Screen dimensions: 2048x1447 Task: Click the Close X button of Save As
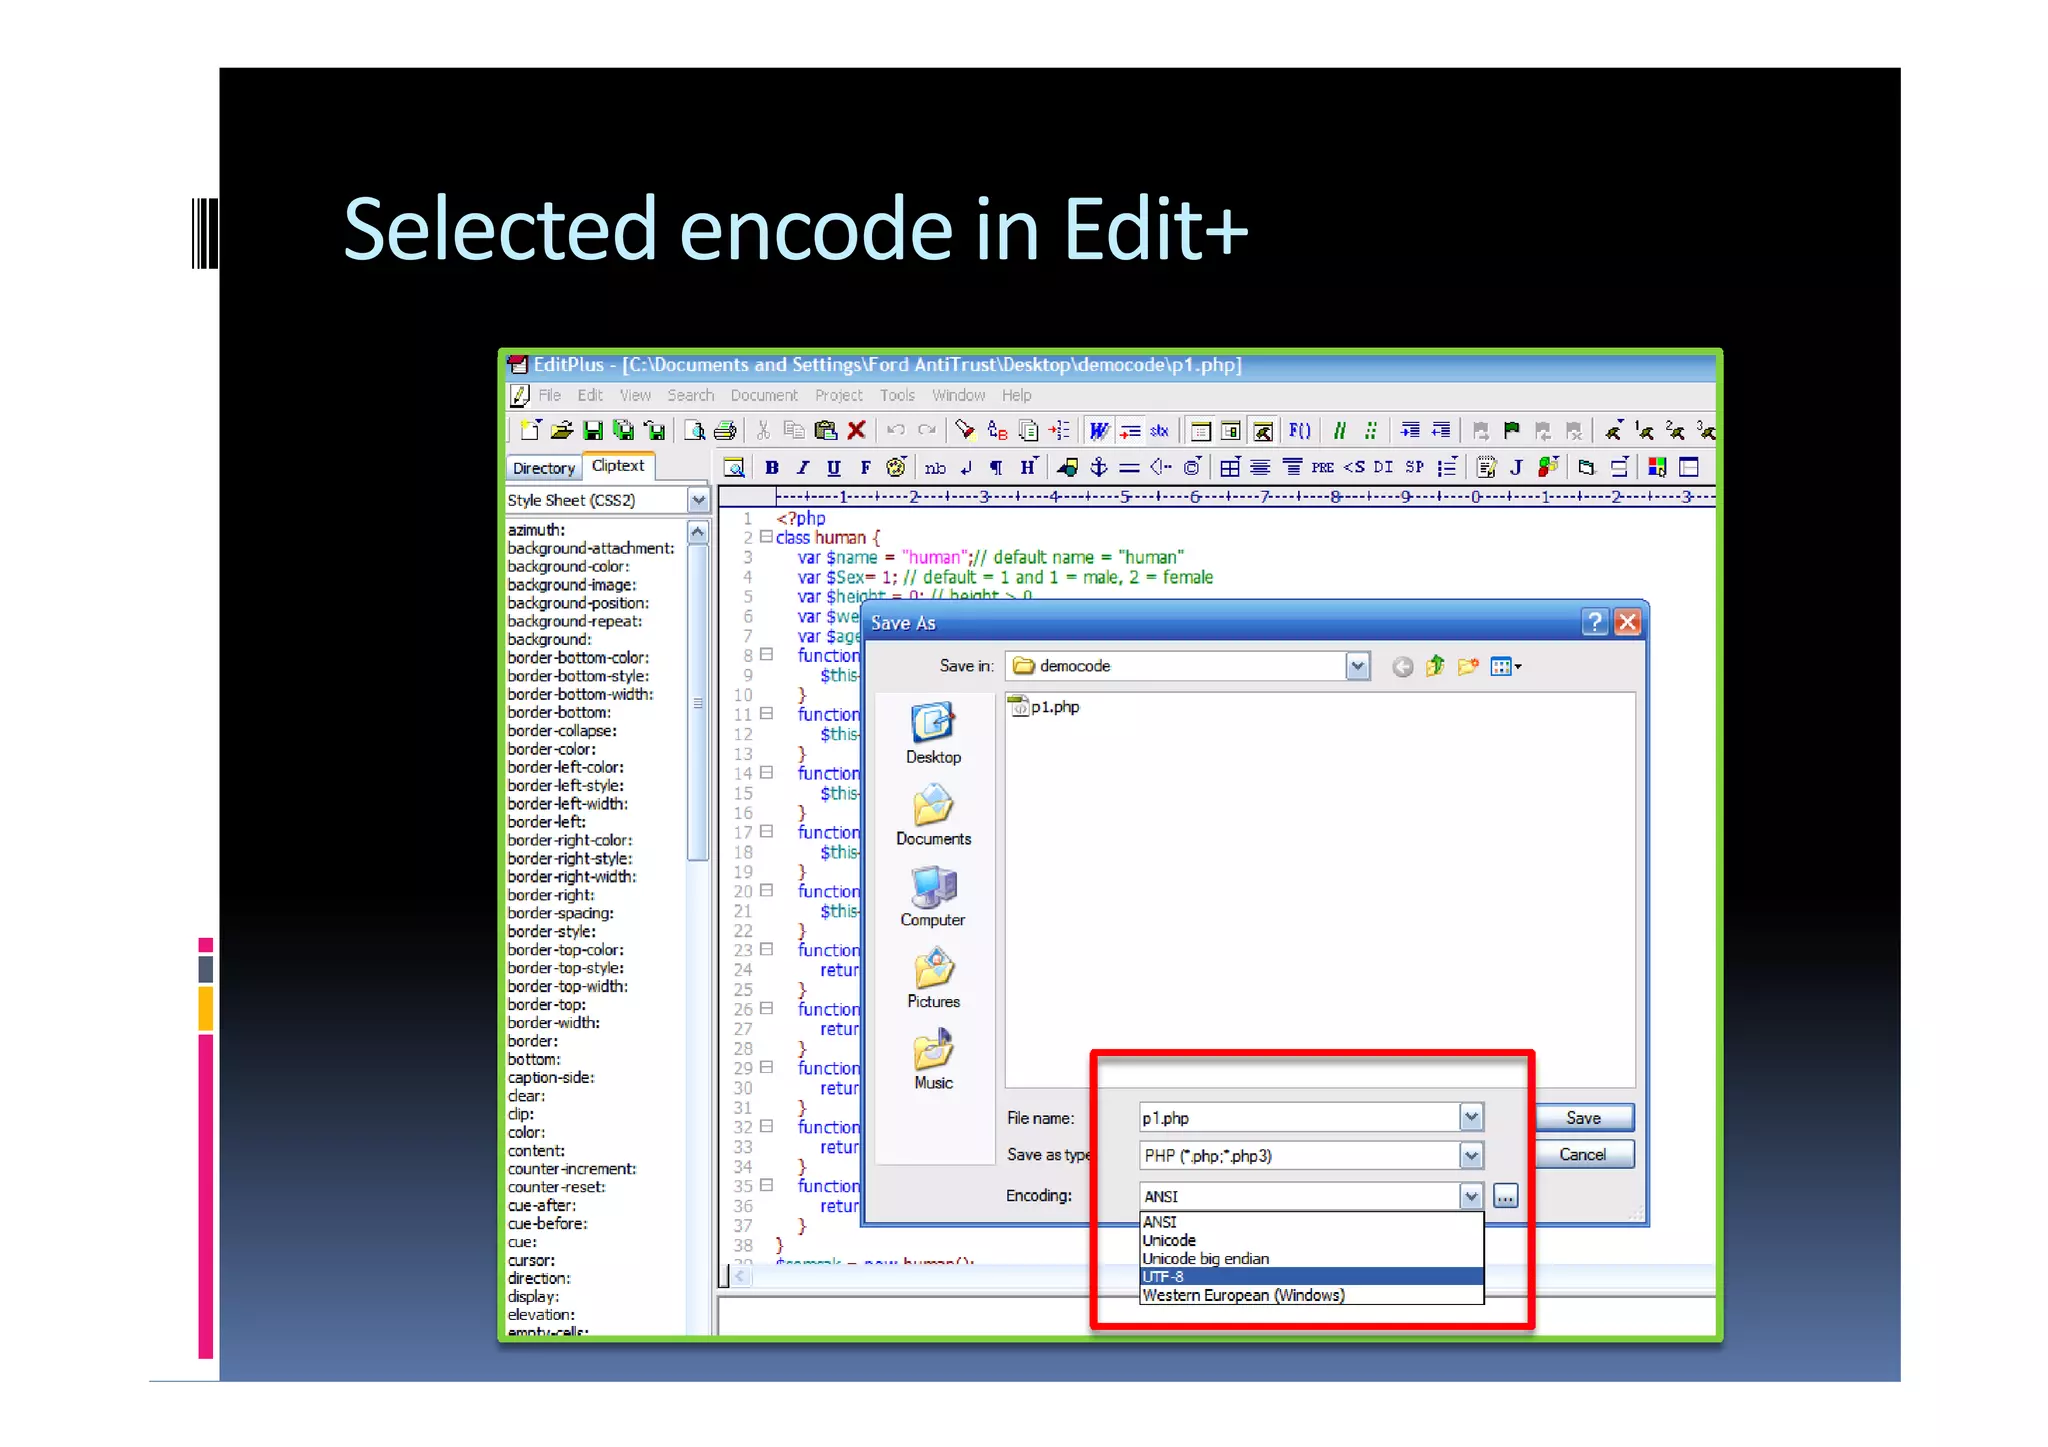click(x=1628, y=622)
